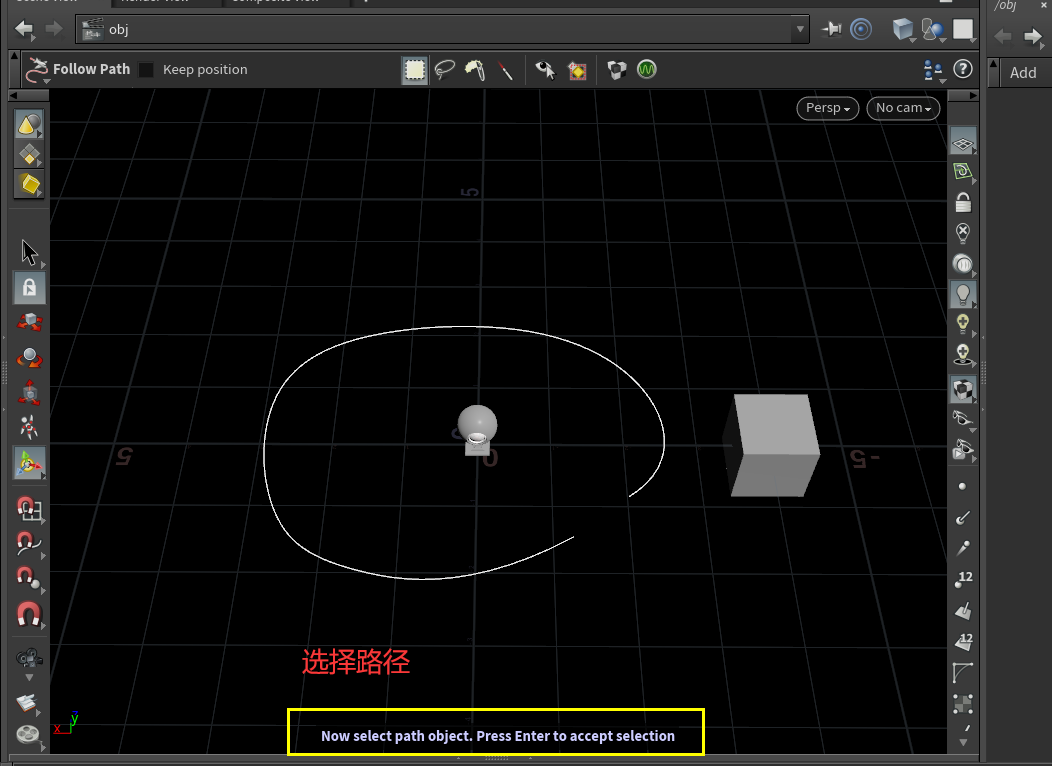Click the grey cubes toolbar icon
Image resolution: width=1052 pixels, height=766 pixels.
(x=617, y=70)
